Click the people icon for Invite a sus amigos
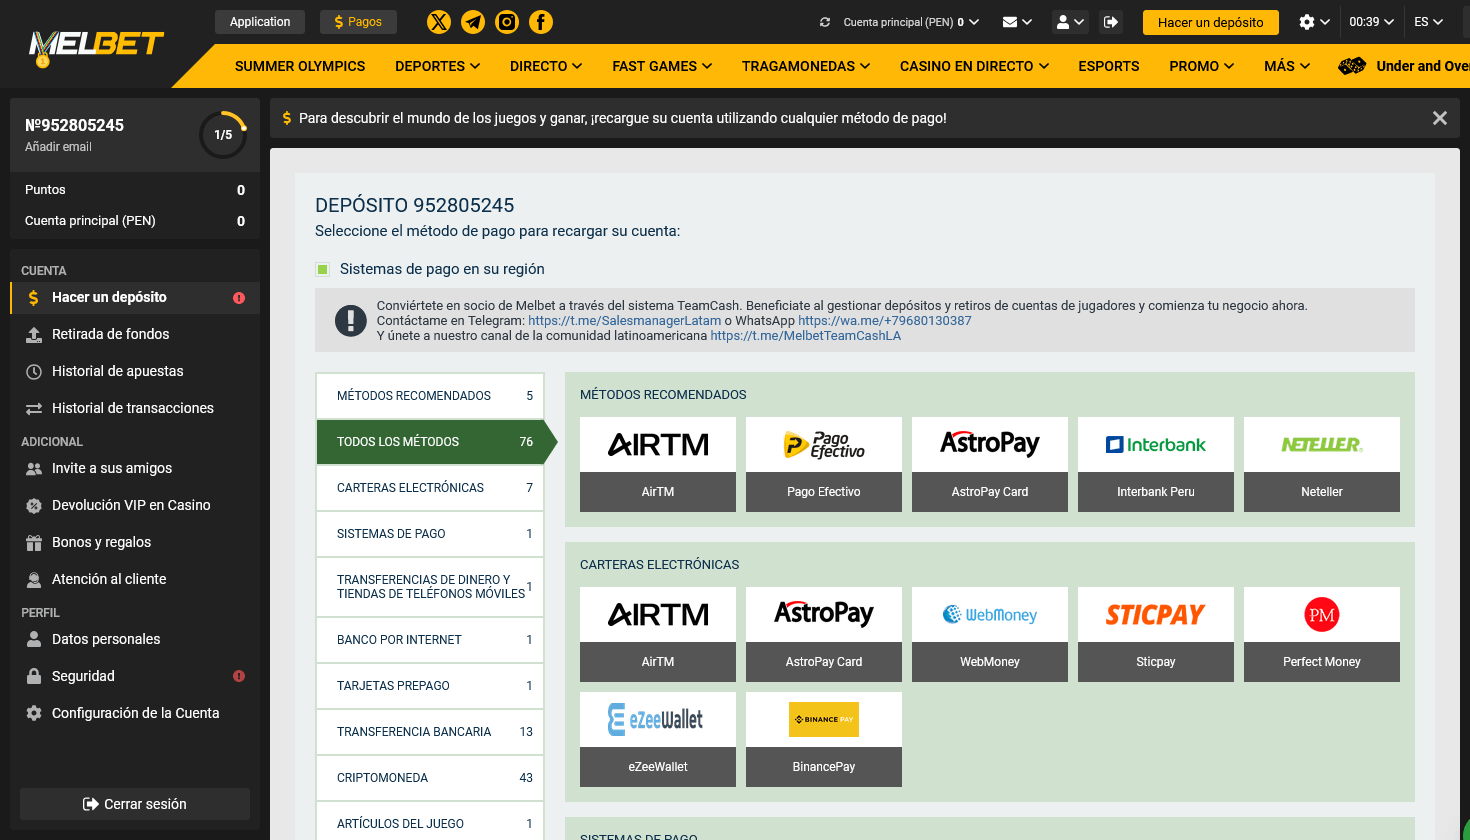Viewport: 1470px width, 840px height. click(34, 469)
